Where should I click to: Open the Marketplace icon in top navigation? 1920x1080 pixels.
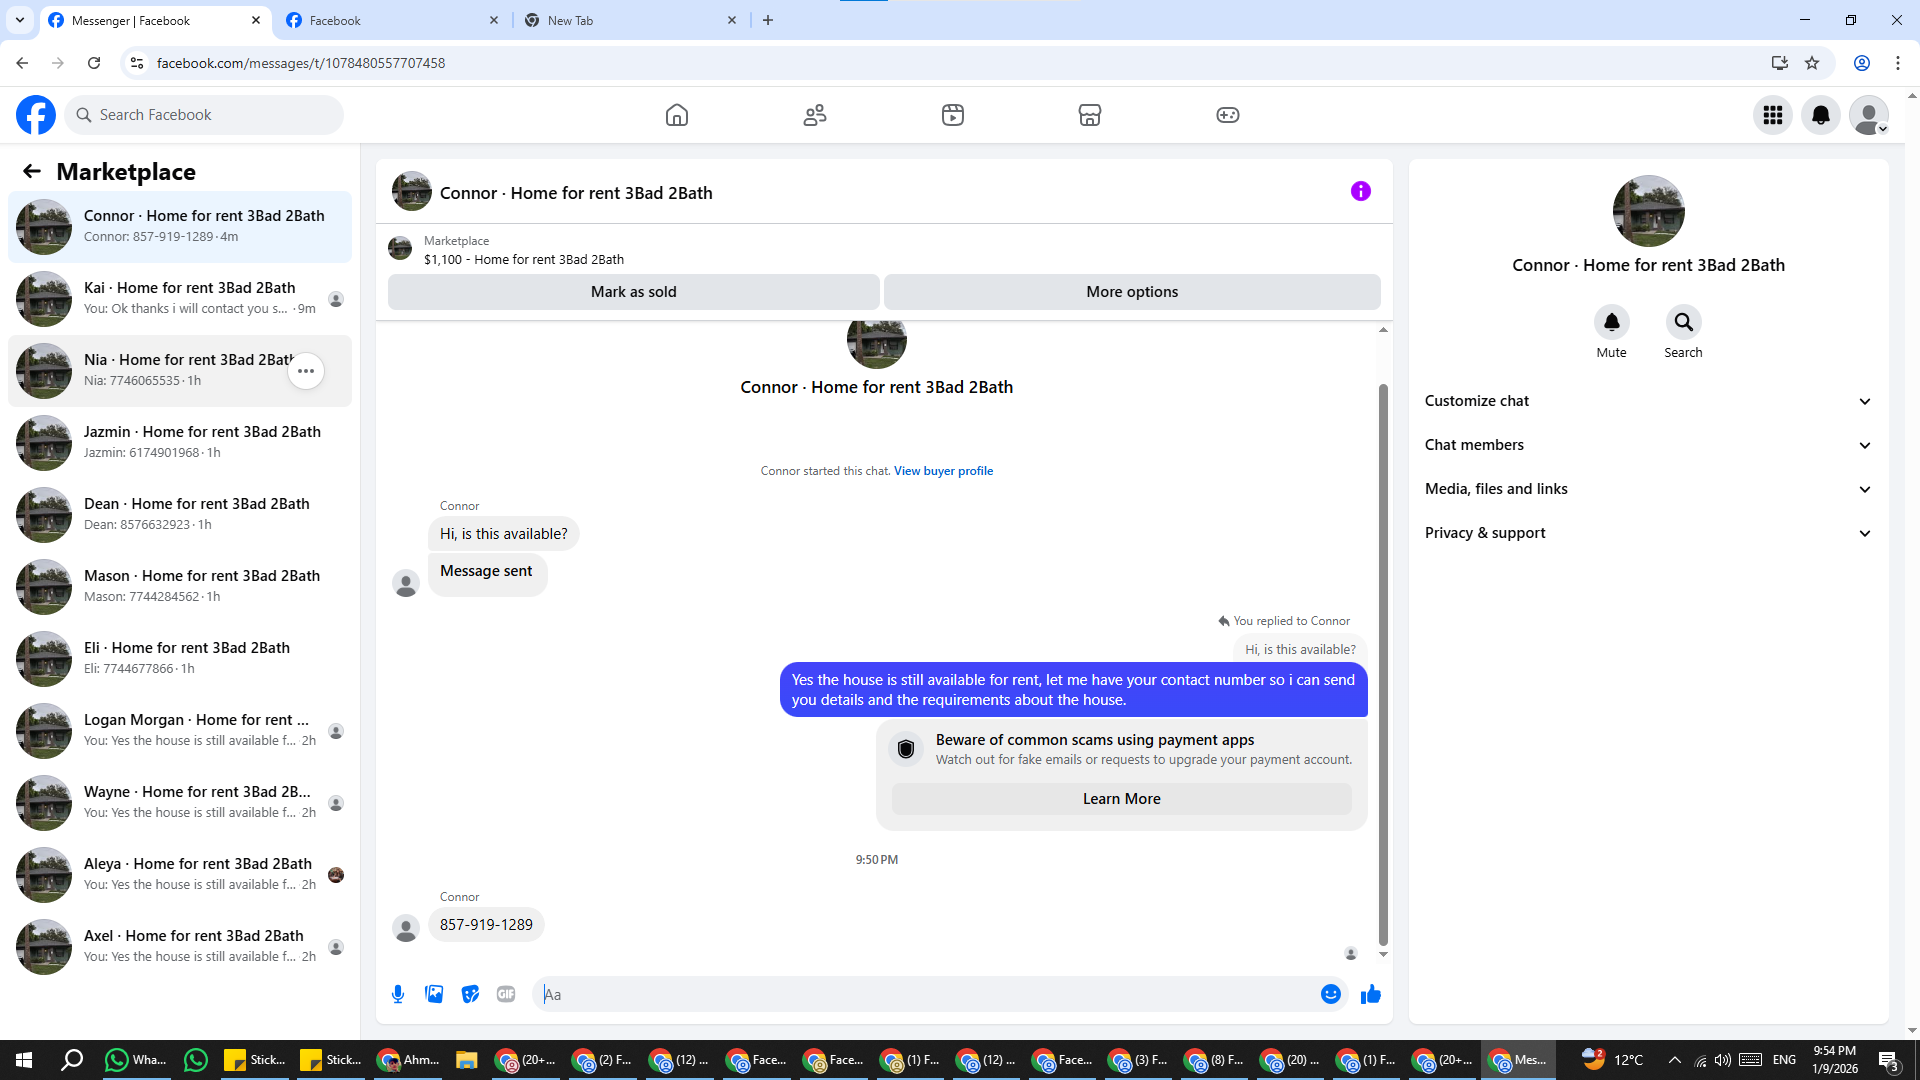[1089, 115]
